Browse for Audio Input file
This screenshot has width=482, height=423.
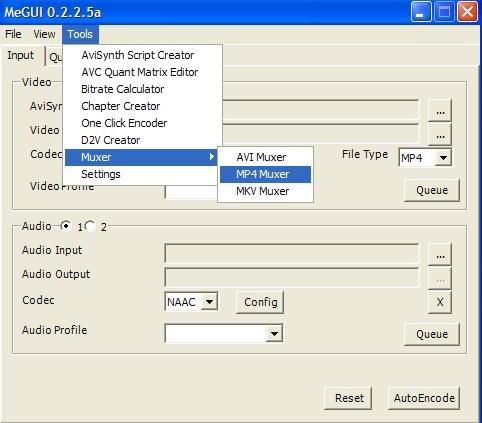pyautogui.click(x=440, y=255)
